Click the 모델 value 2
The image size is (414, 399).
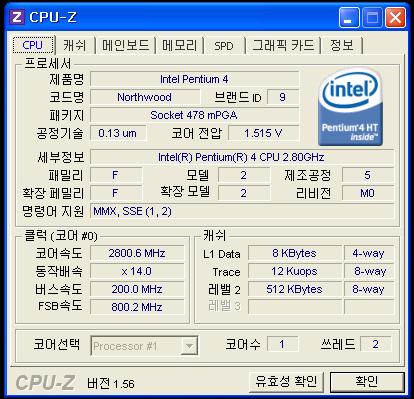[x=244, y=175]
